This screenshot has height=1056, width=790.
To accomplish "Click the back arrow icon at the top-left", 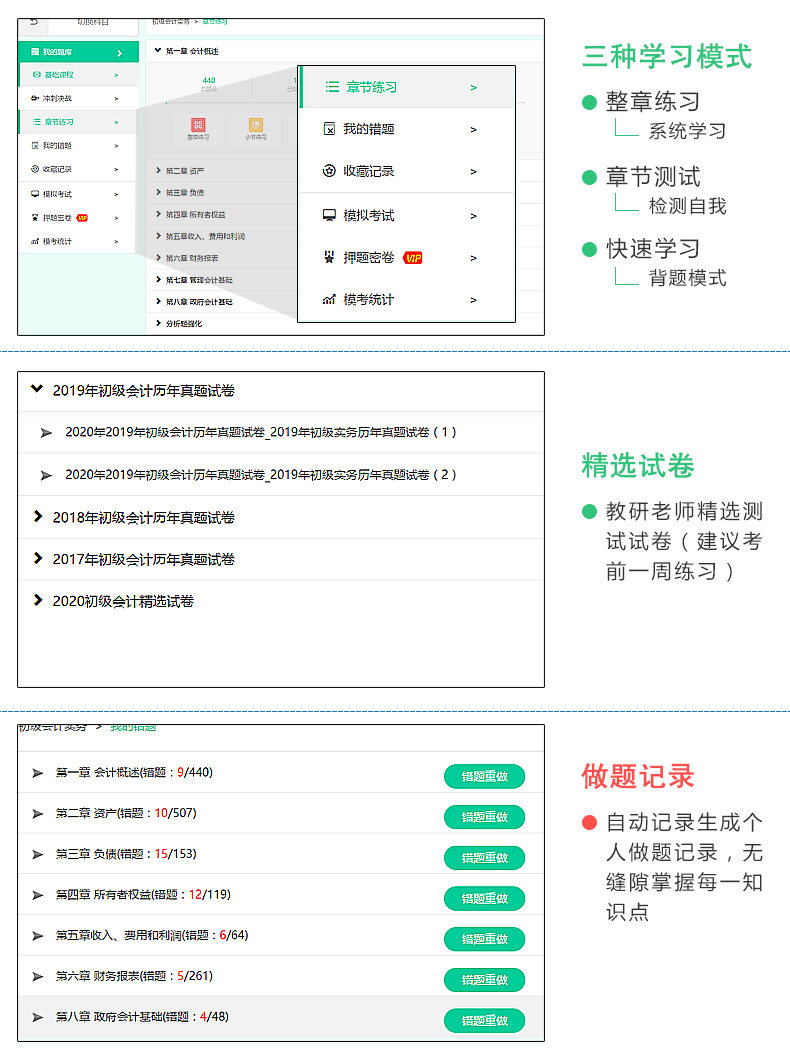I will [x=34, y=22].
